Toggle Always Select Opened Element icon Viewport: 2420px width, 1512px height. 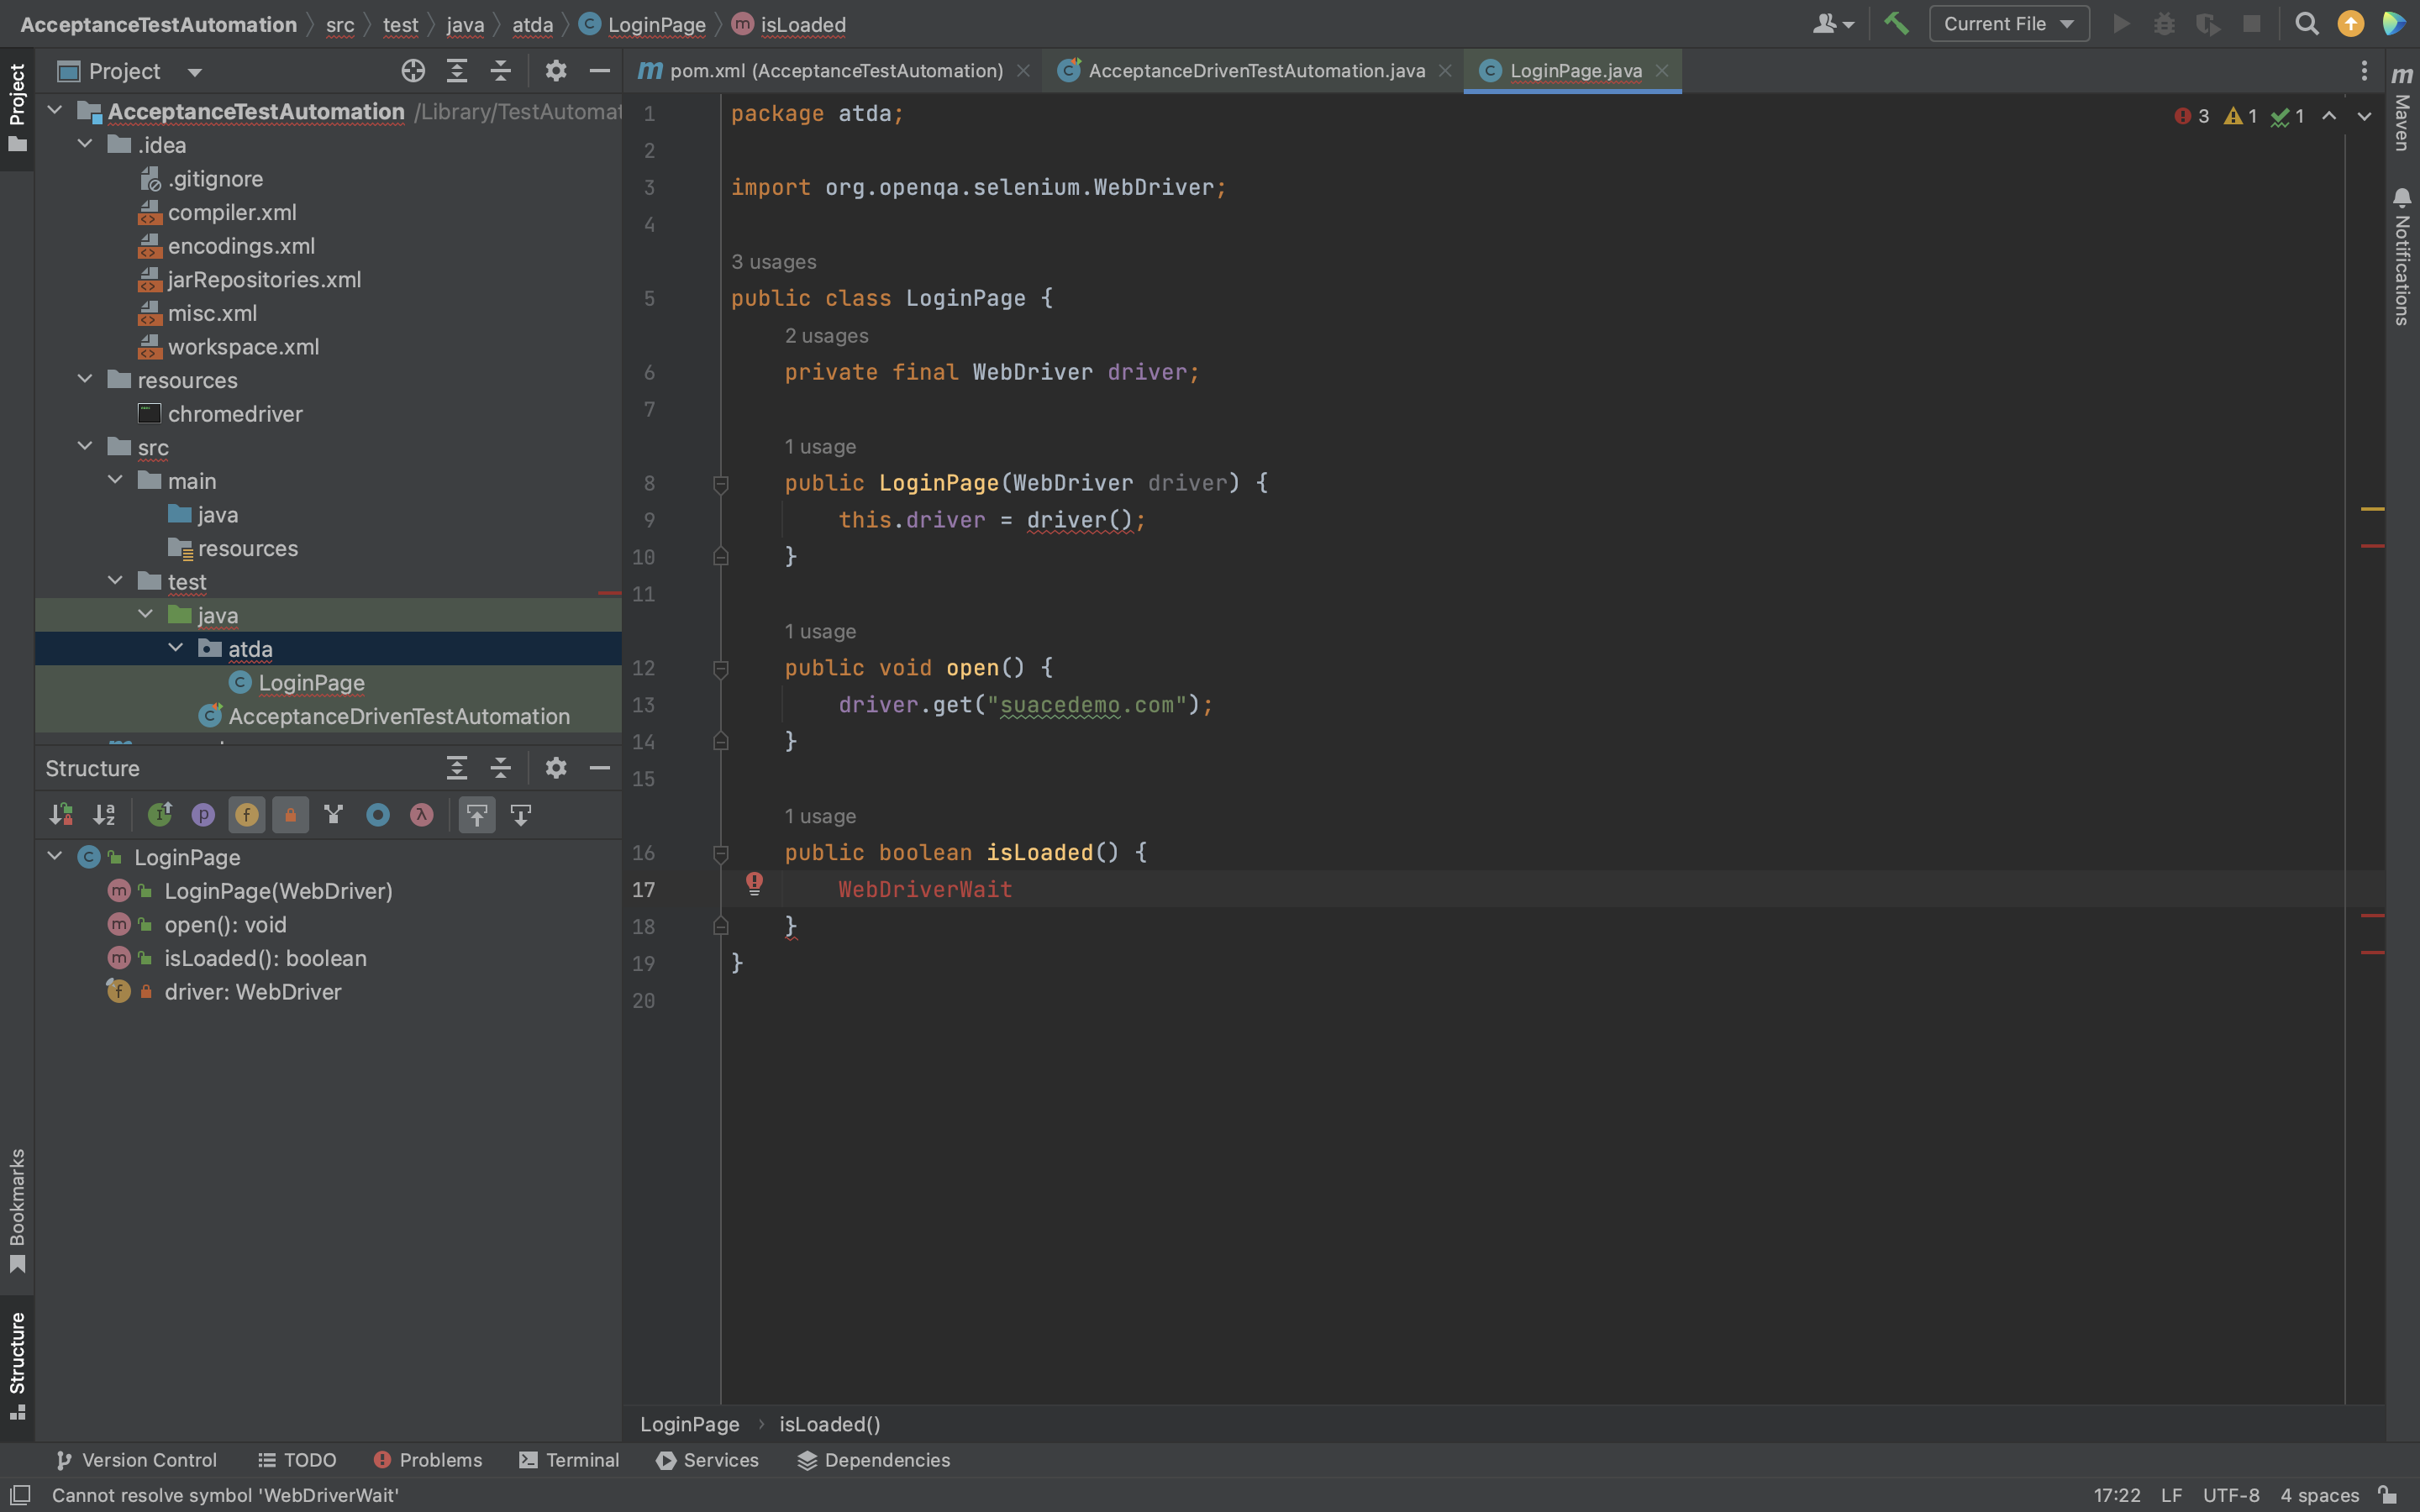click(477, 815)
